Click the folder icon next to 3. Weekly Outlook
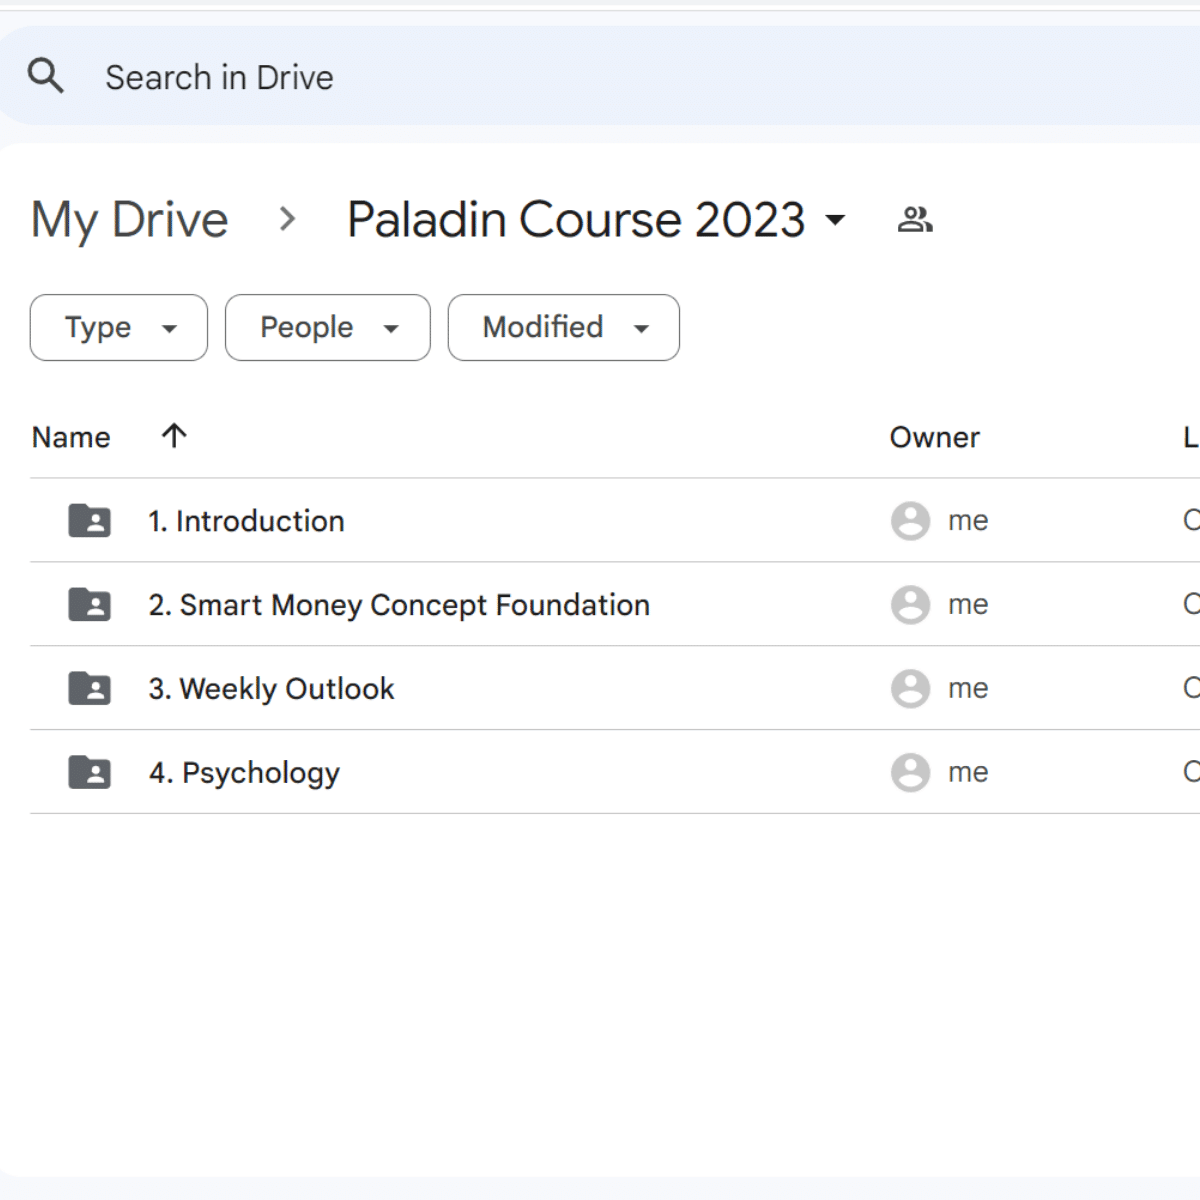 click(x=89, y=689)
